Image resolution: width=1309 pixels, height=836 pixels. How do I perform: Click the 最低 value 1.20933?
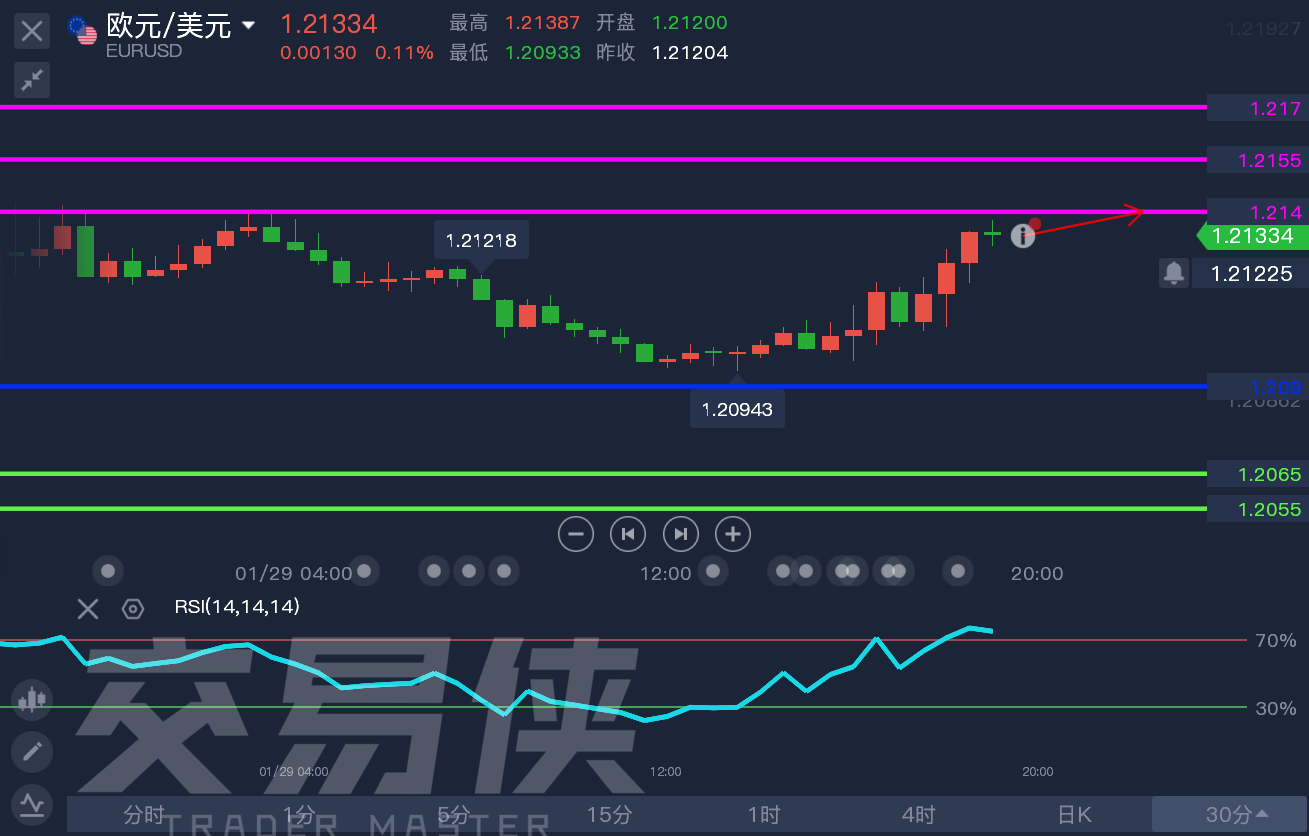point(542,52)
